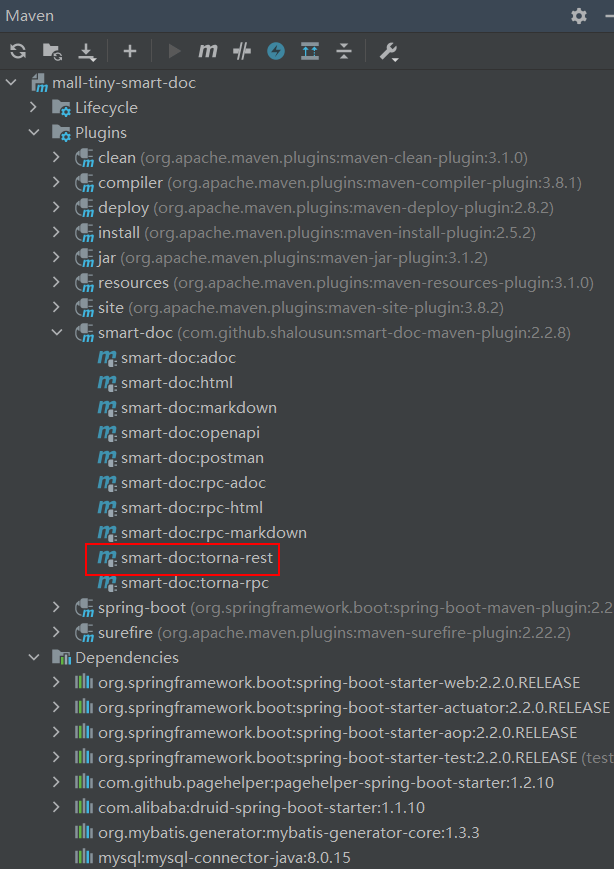The width and height of the screenshot is (614, 869).
Task: Expand spring-boot-starter-test dependency
Action: click(x=56, y=757)
